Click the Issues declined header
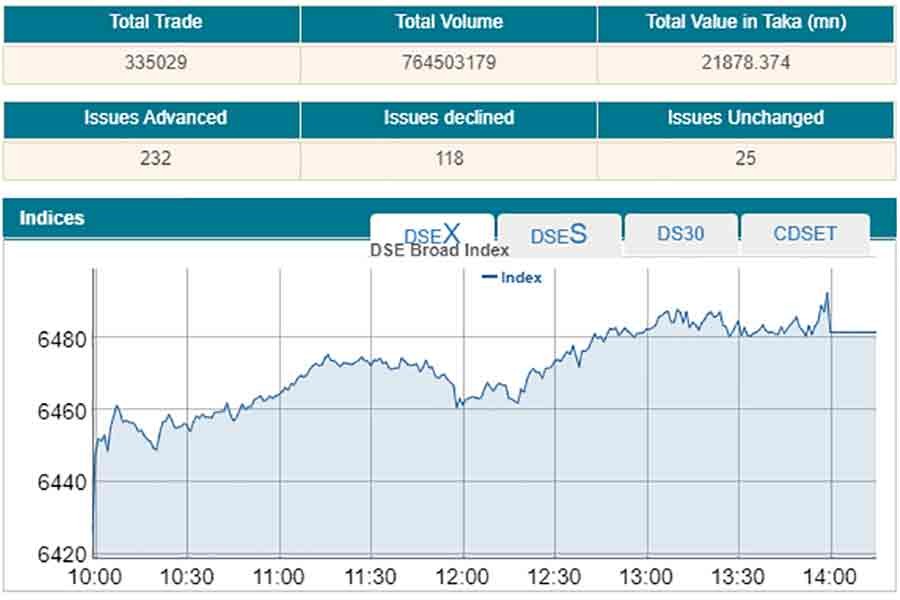 [450, 117]
